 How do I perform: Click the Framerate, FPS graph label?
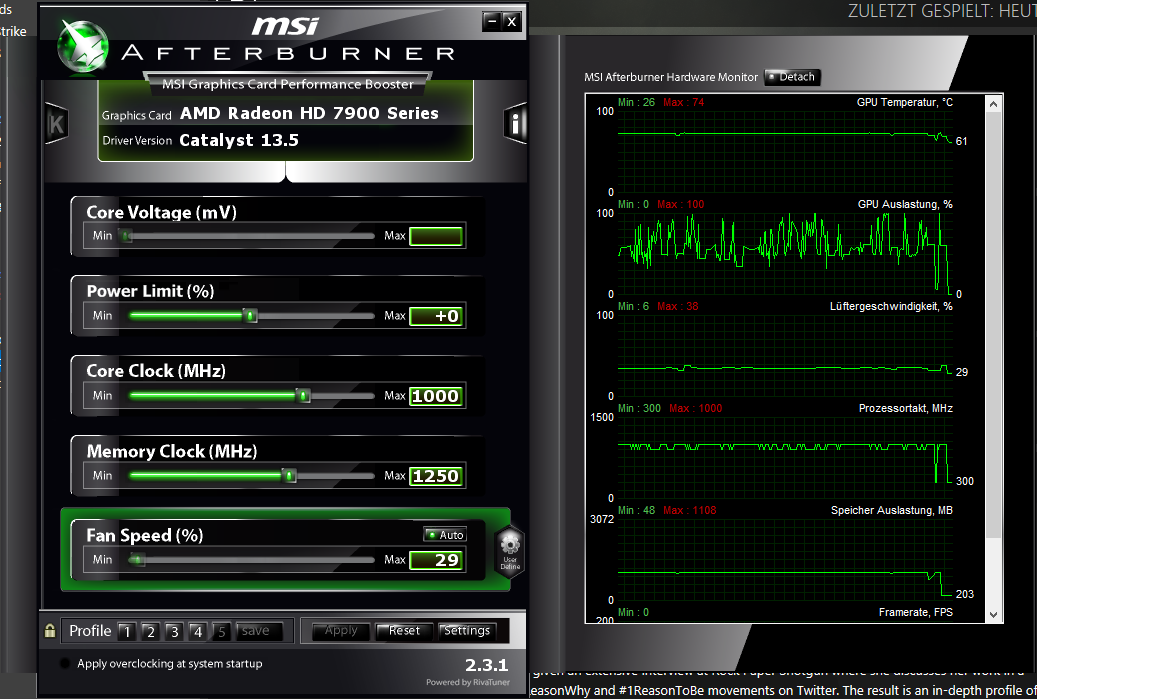915,612
